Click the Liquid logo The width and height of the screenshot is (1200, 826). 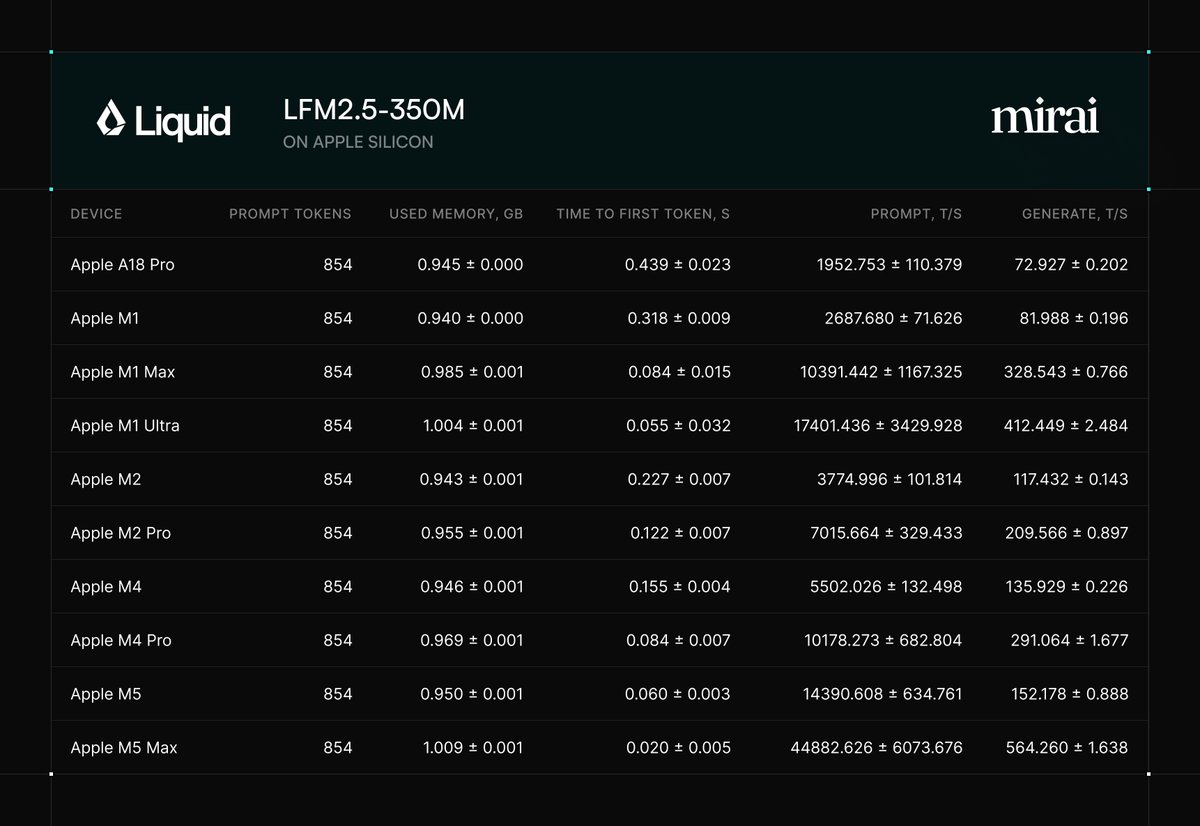pyautogui.click(x=164, y=120)
